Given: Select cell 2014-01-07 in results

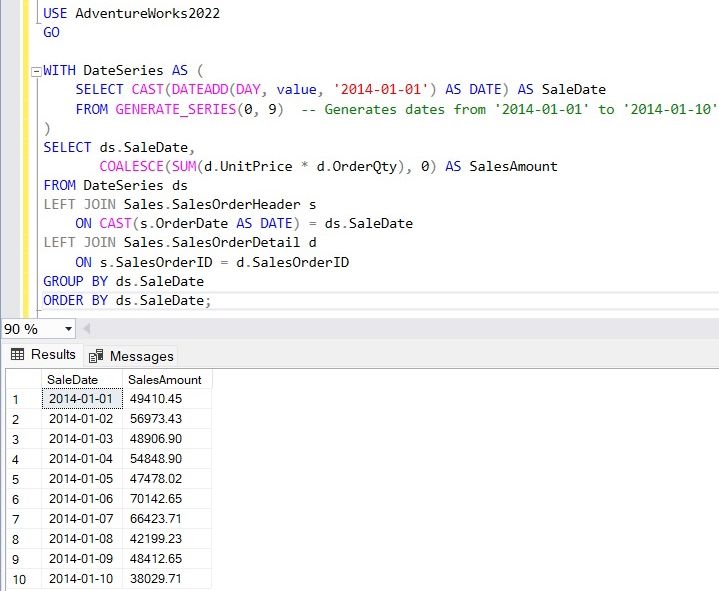Looking at the screenshot, I should (82, 519).
